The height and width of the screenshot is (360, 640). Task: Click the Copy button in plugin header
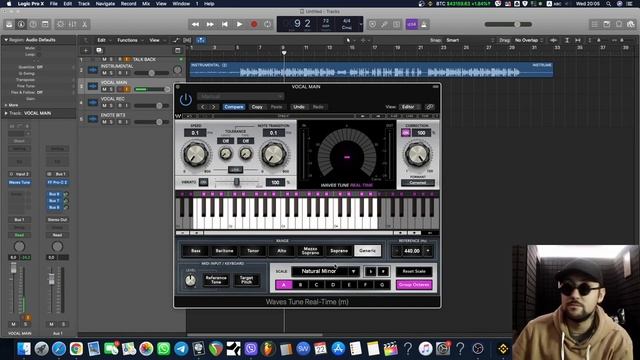[x=257, y=107]
